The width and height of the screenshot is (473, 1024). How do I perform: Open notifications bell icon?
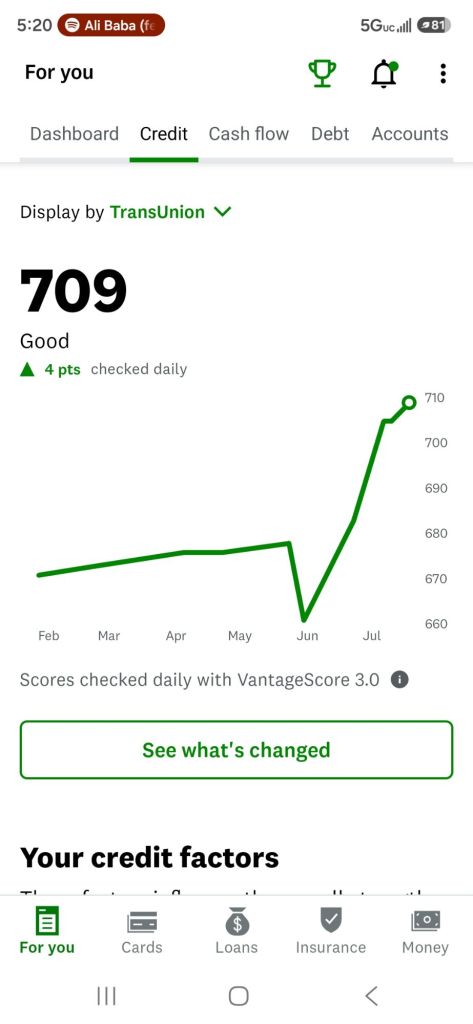click(x=384, y=73)
